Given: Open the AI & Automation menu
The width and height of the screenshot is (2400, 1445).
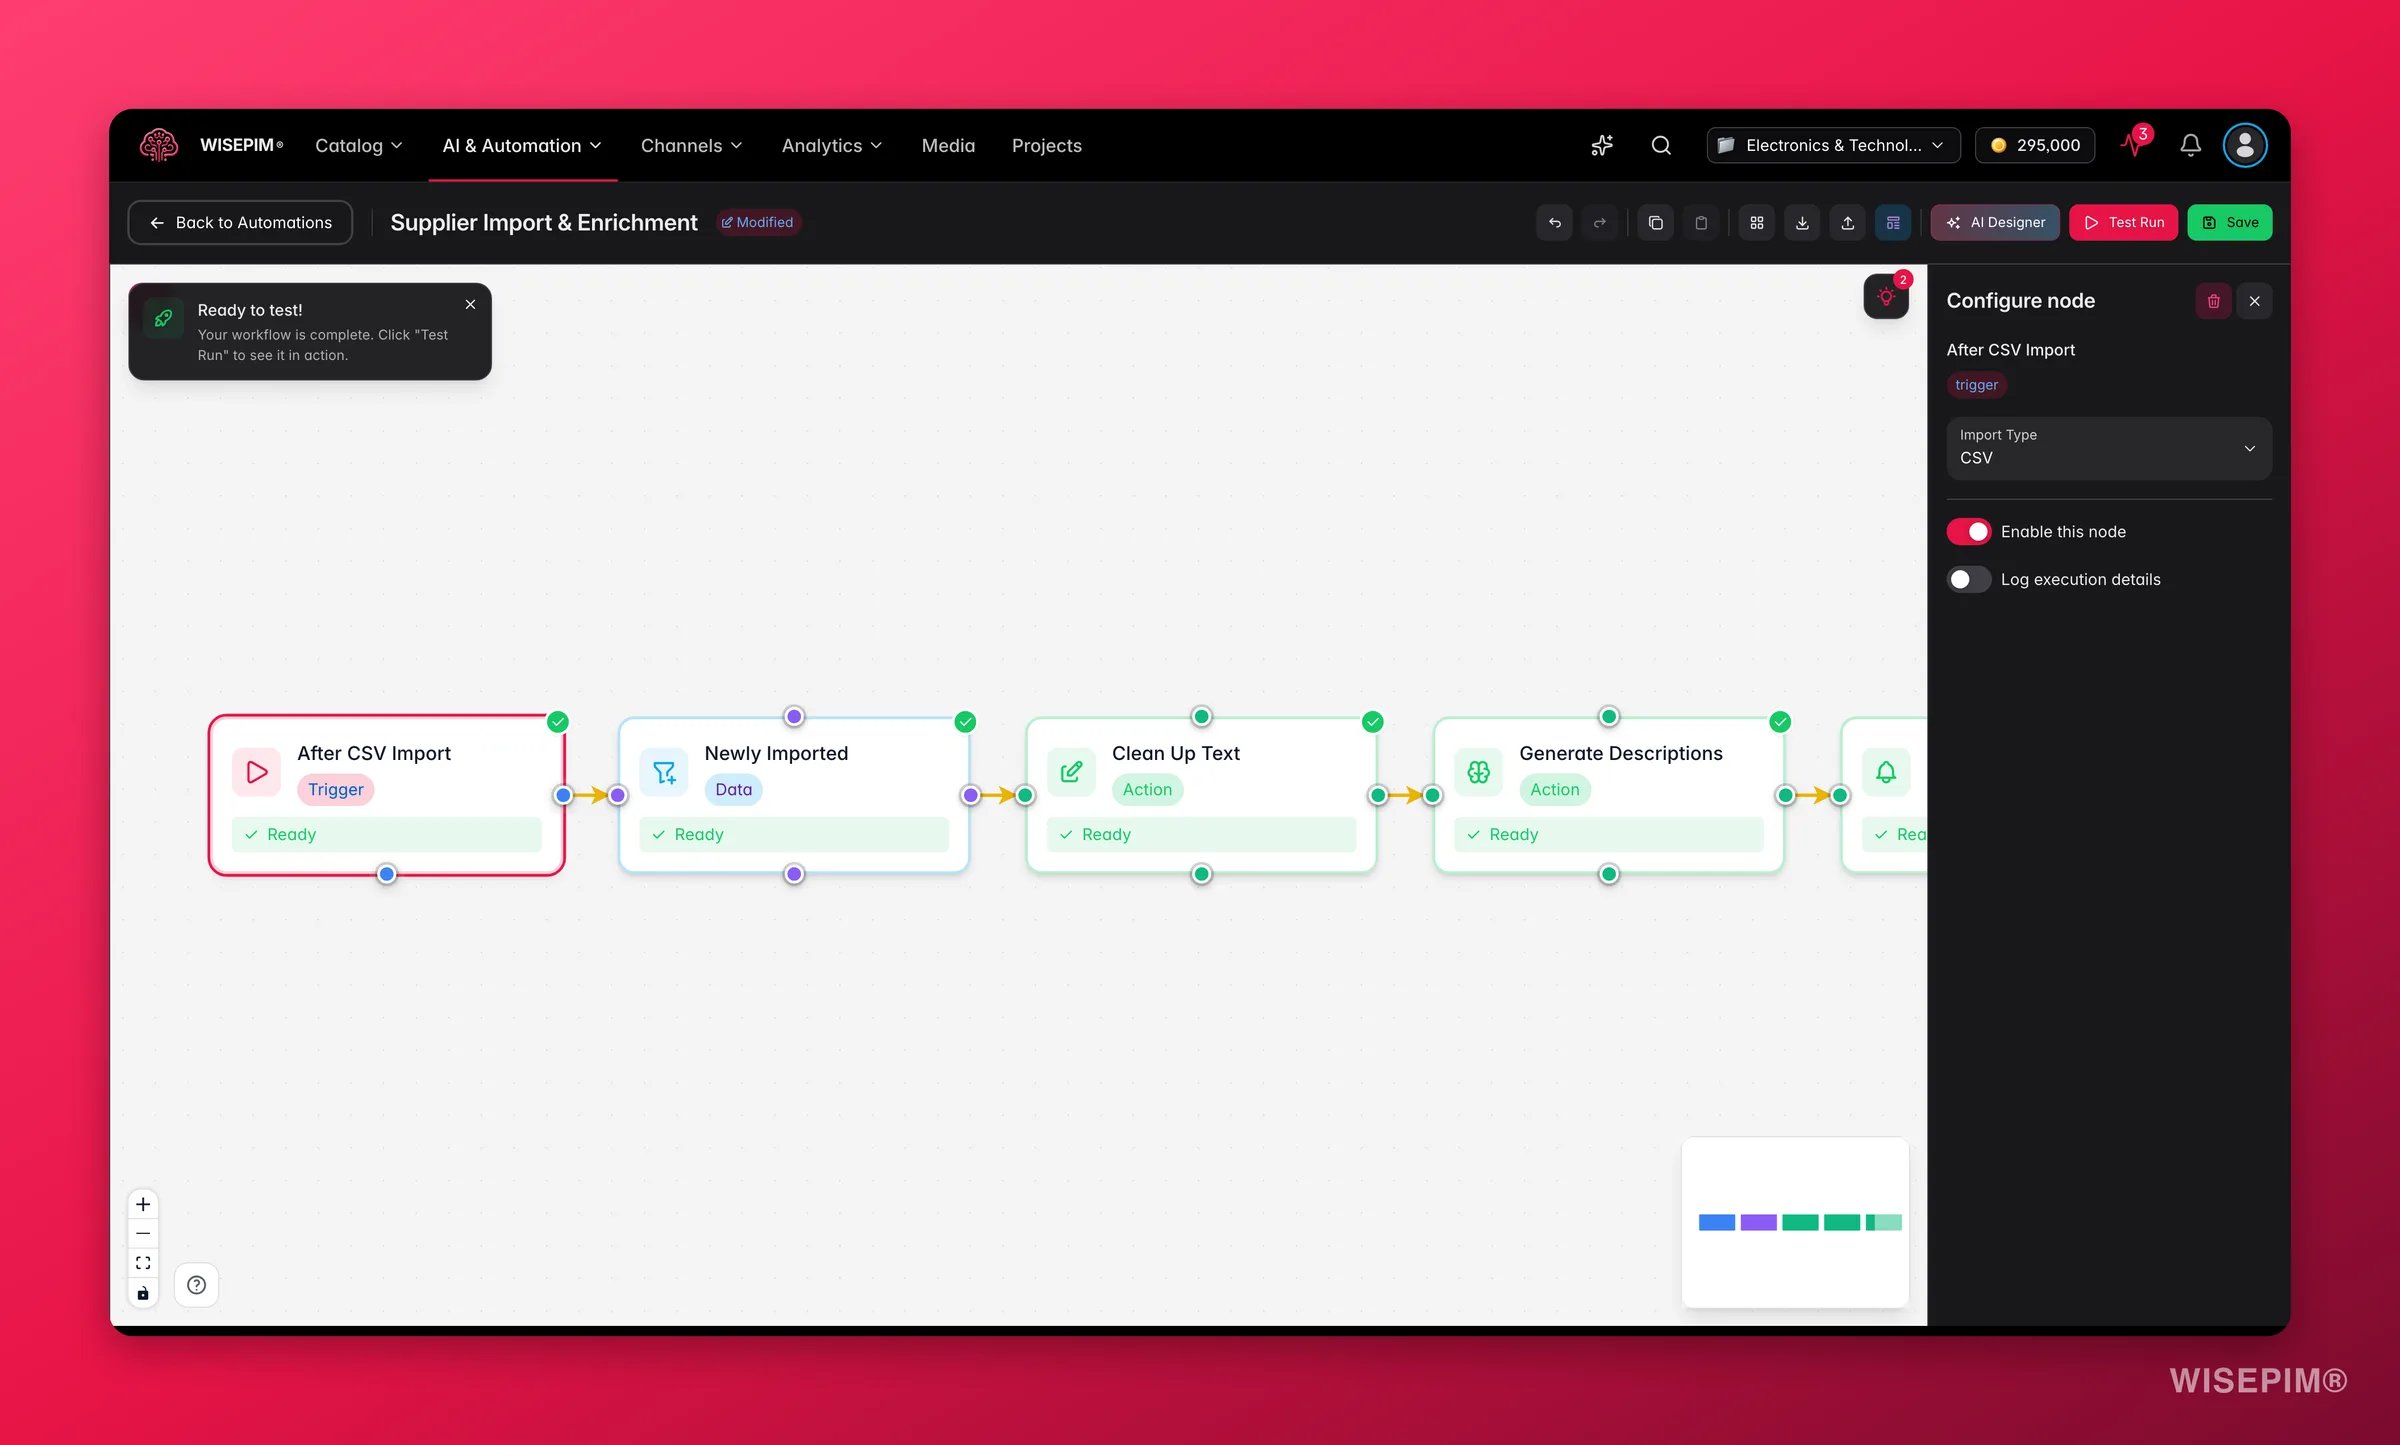Looking at the screenshot, I should pos(522,145).
